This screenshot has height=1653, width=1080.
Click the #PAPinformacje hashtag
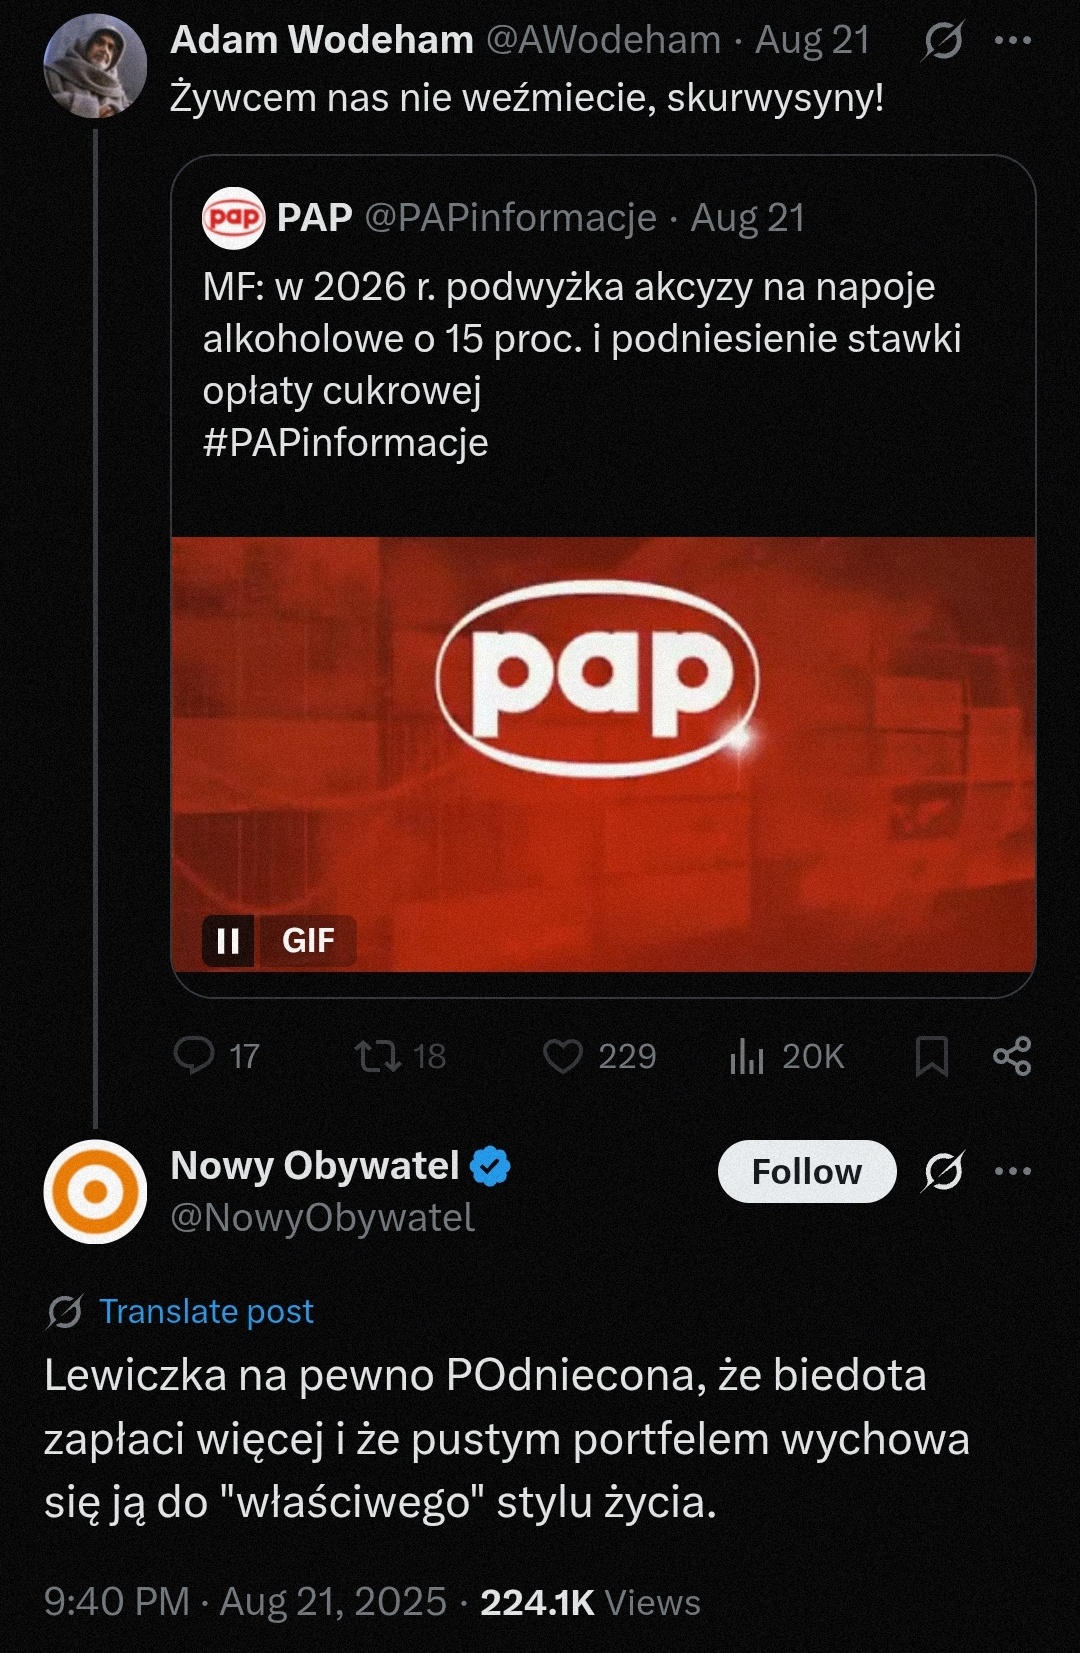coord(345,442)
